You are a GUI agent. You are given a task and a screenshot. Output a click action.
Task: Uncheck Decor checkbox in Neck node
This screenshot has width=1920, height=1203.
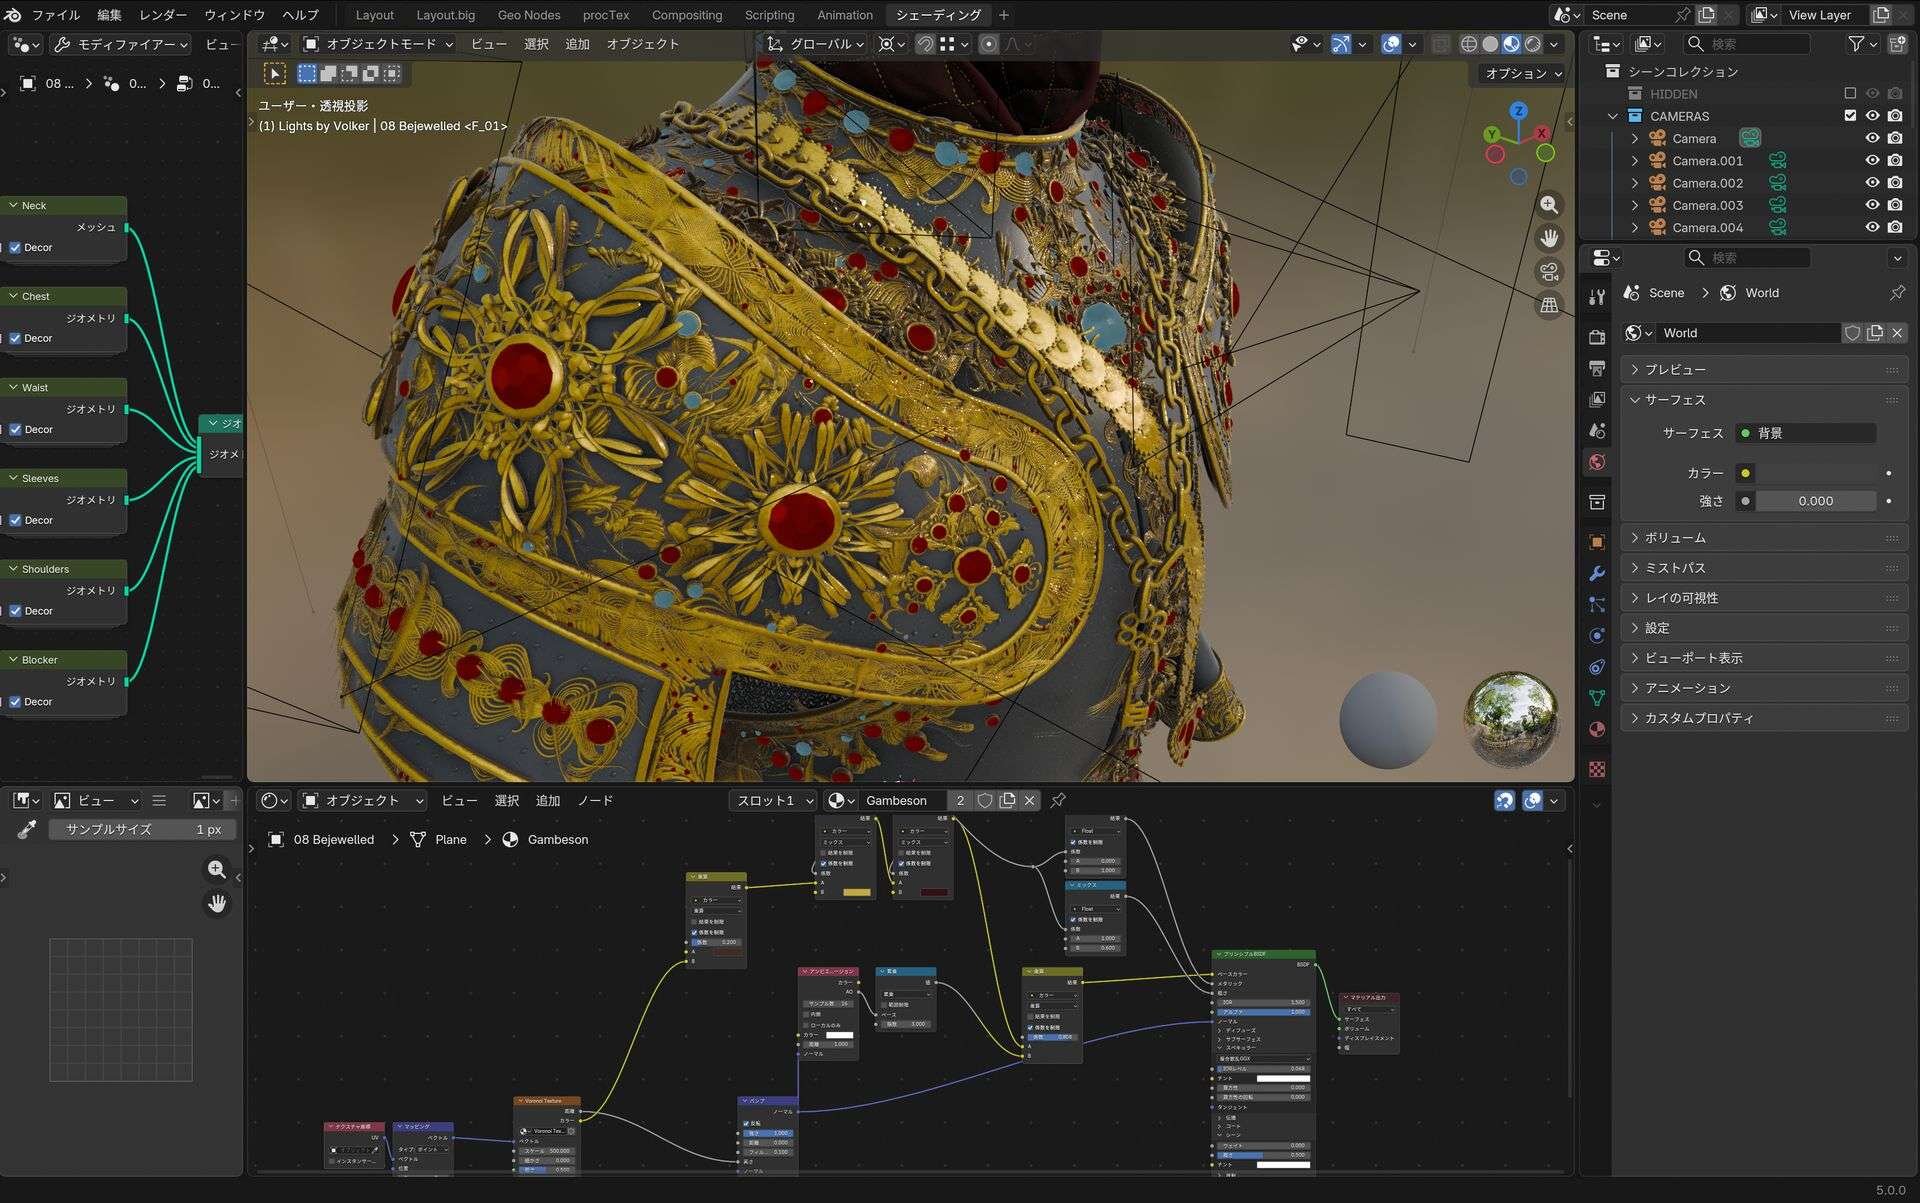tap(15, 247)
